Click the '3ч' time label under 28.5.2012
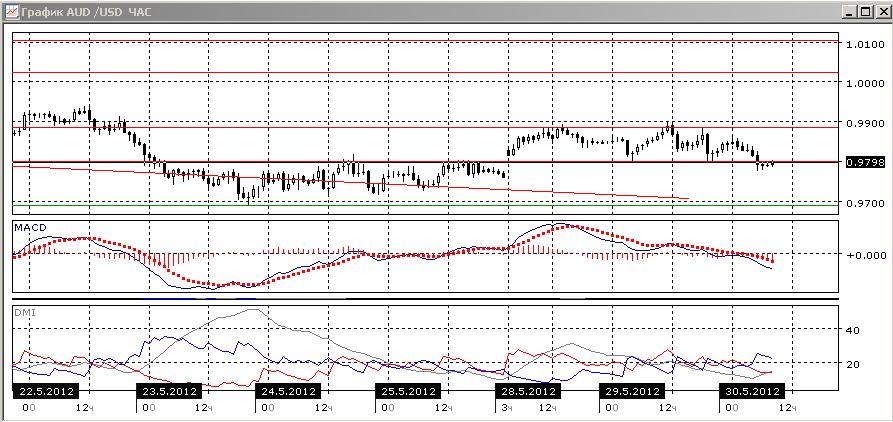The image size is (893, 422). [x=507, y=408]
